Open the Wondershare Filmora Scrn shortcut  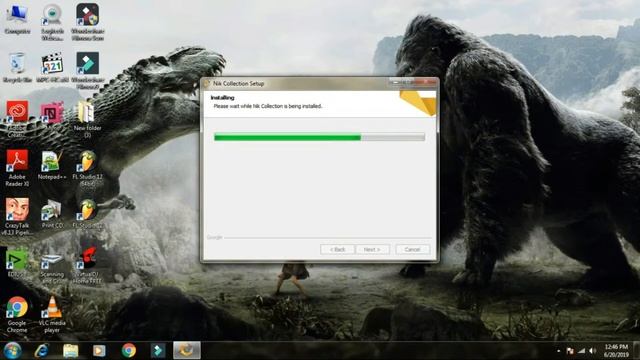[x=87, y=22]
